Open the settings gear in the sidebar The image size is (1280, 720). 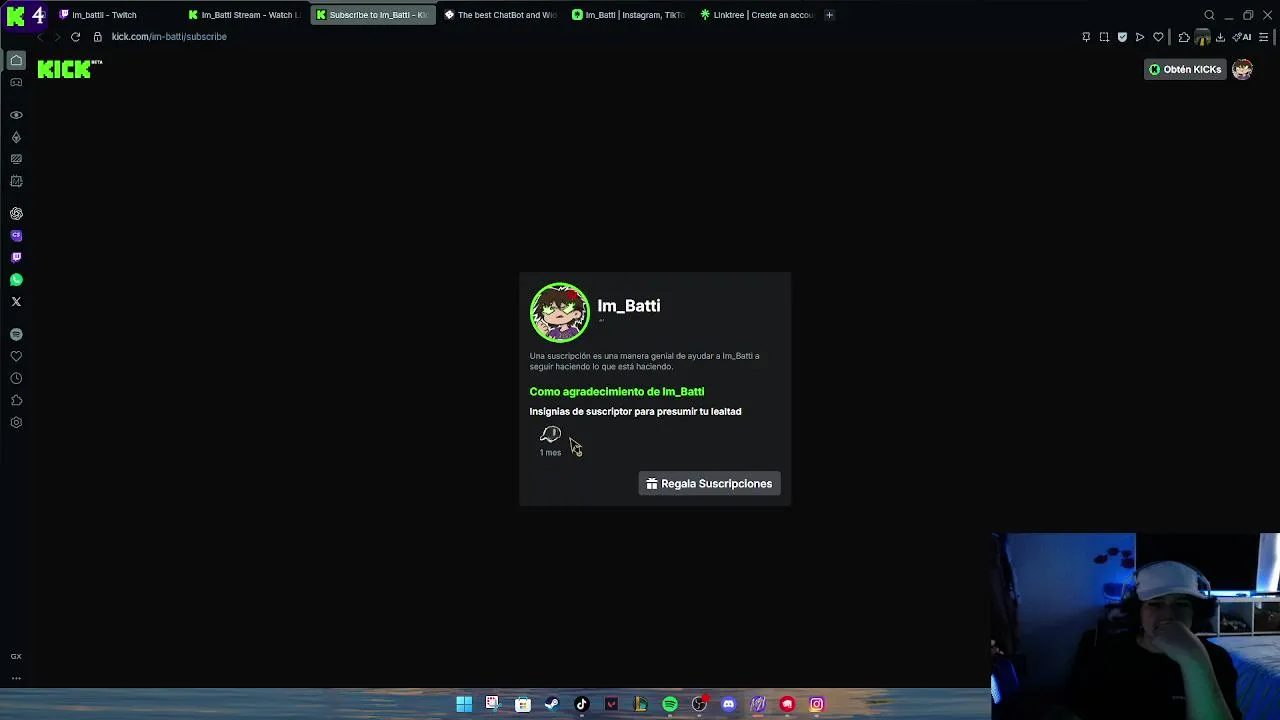16,423
